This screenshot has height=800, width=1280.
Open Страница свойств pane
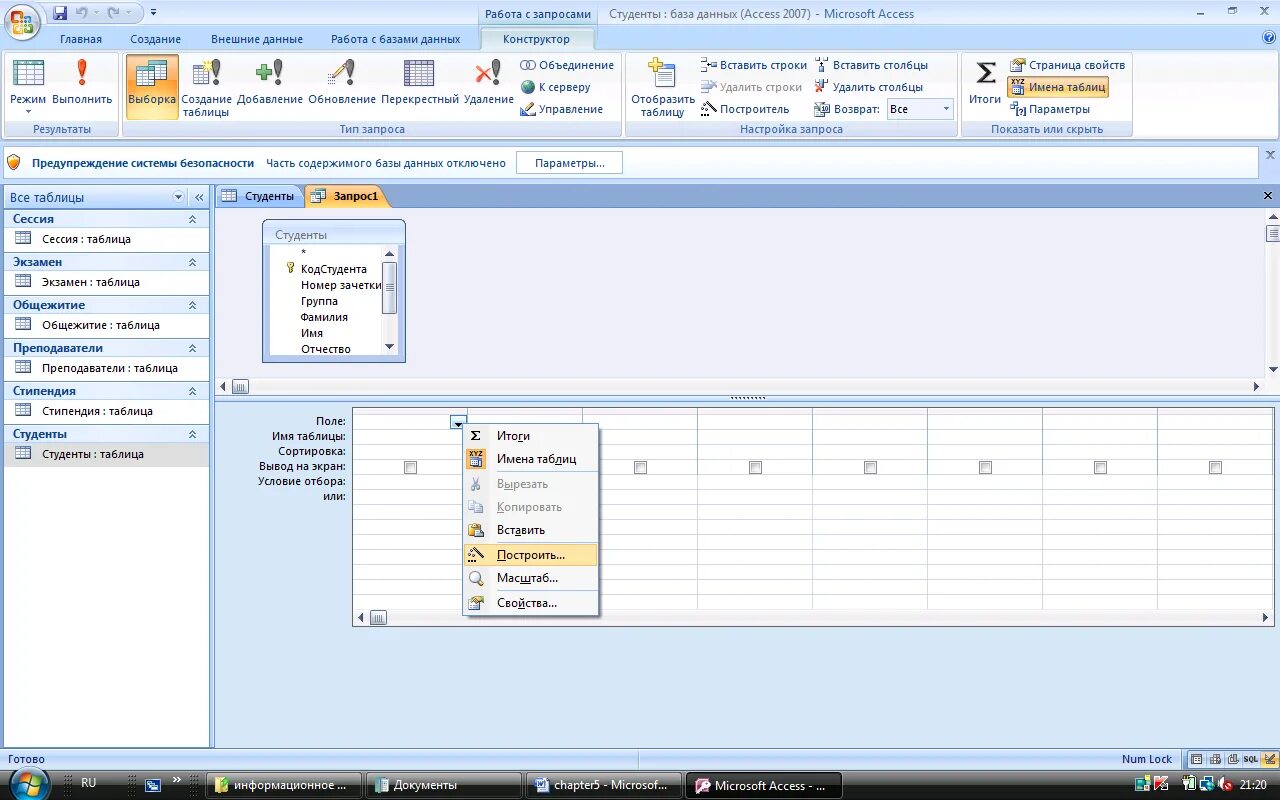(1067, 65)
